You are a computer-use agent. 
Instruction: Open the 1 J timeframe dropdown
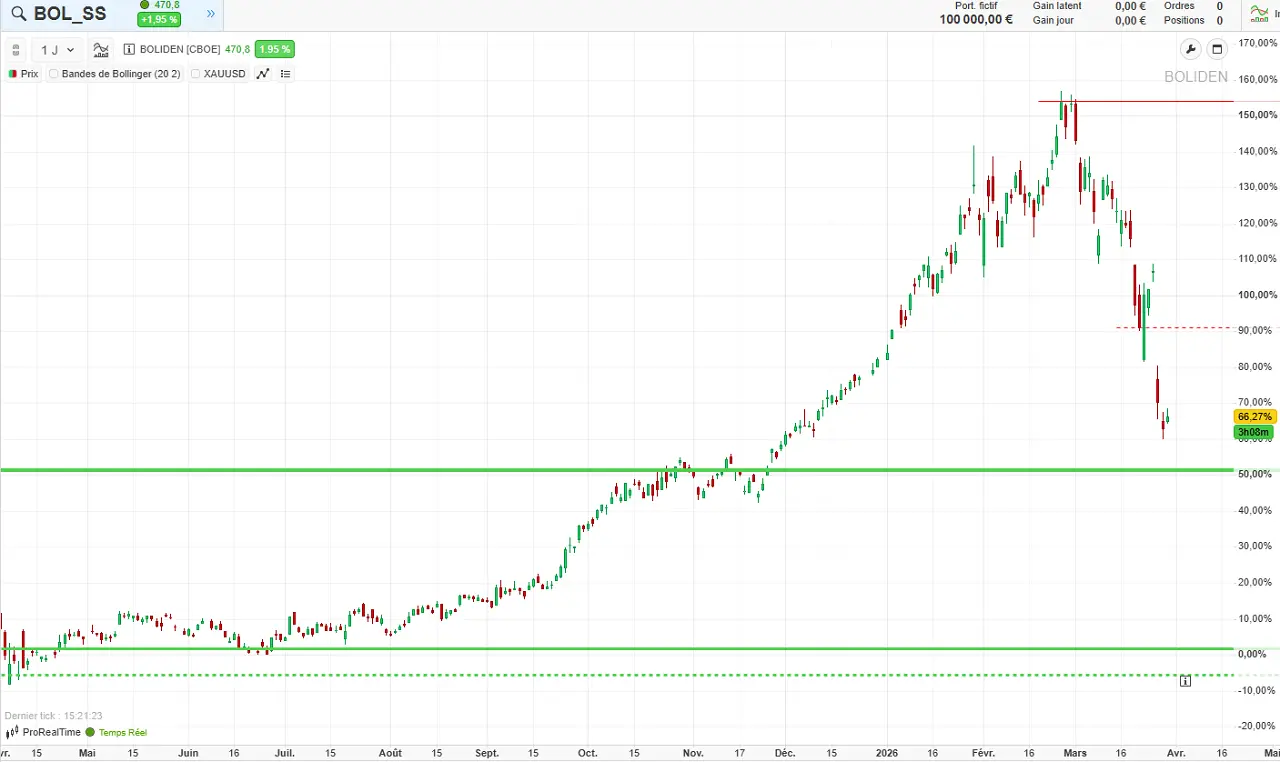click(x=55, y=49)
